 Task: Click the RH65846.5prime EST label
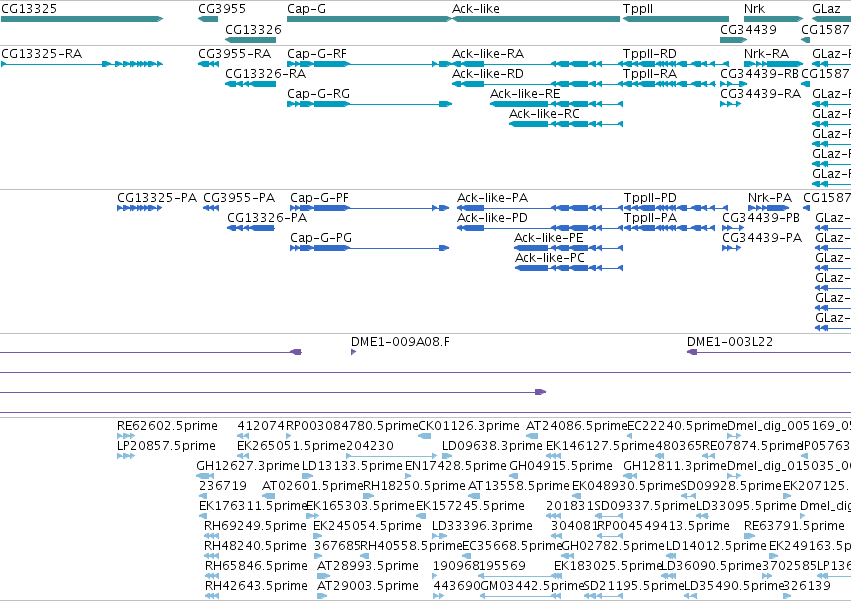[x=256, y=566]
